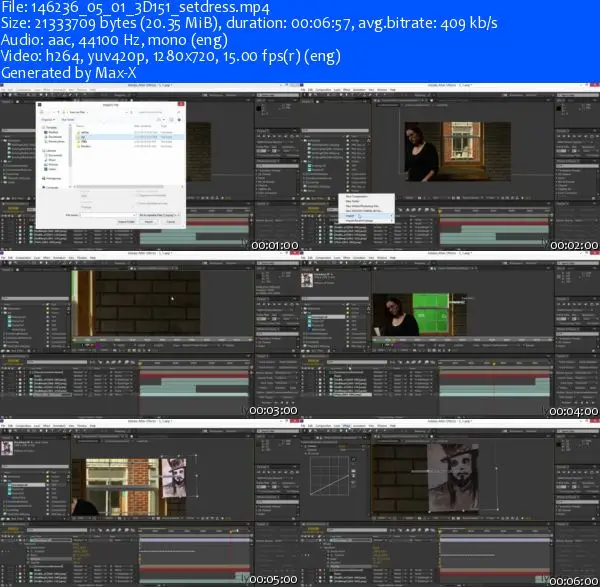The width and height of the screenshot is (600, 587).
Task: Select the Selection tool in 00:02:00 toolbar
Action: pos(303,95)
